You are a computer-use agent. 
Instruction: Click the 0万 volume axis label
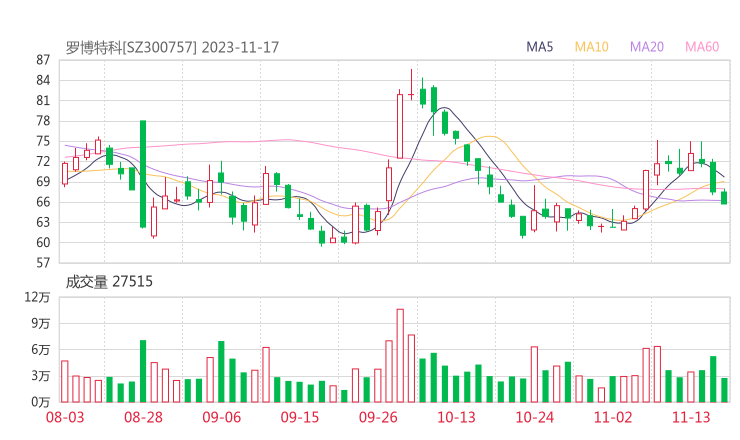pyautogui.click(x=41, y=402)
